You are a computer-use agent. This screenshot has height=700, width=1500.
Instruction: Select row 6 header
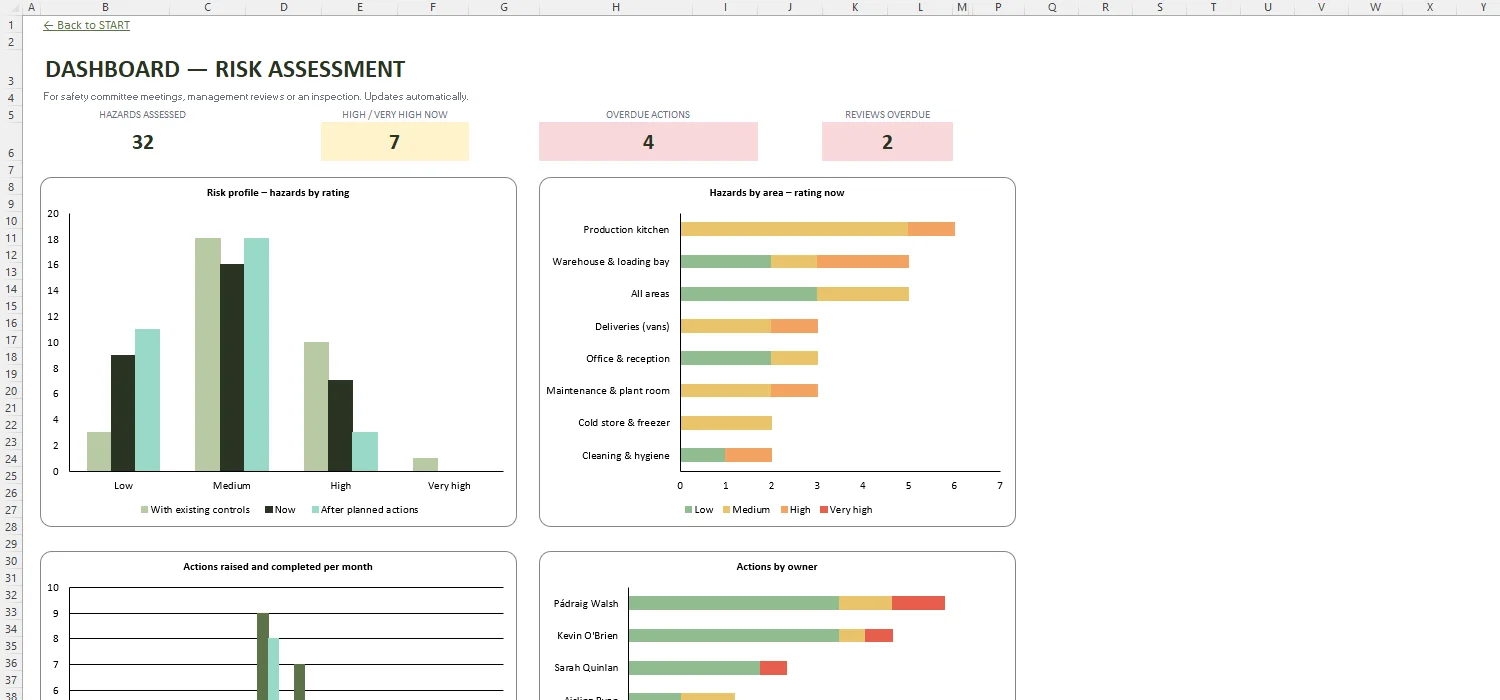pos(10,142)
